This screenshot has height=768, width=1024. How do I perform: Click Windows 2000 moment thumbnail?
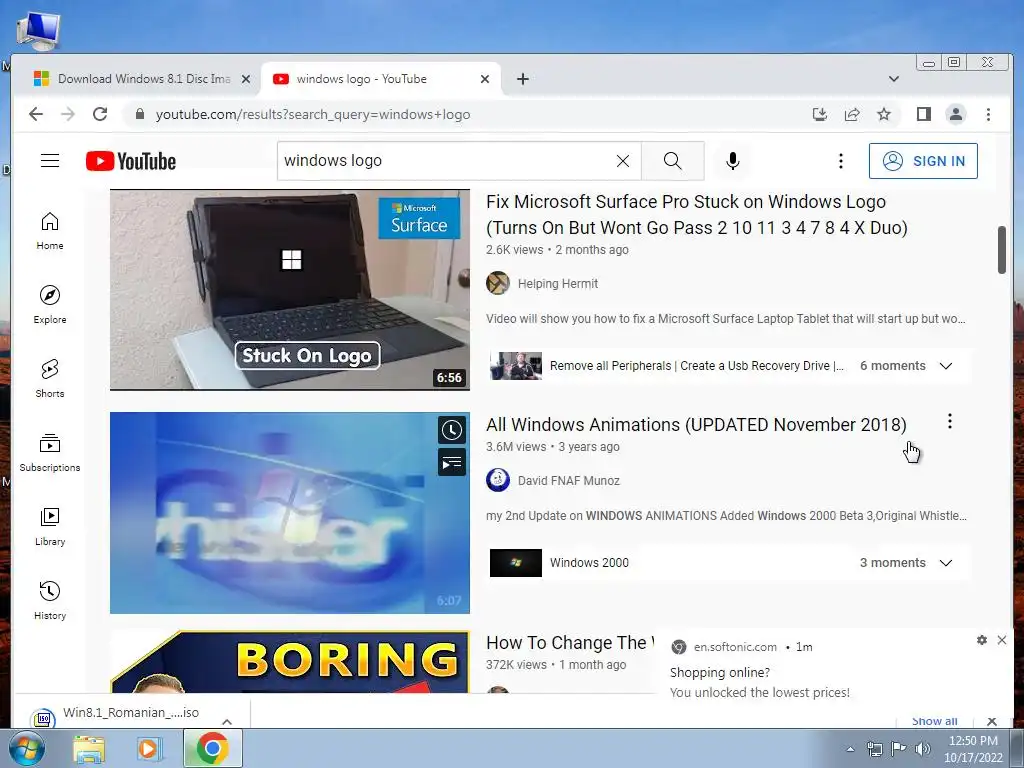click(516, 563)
